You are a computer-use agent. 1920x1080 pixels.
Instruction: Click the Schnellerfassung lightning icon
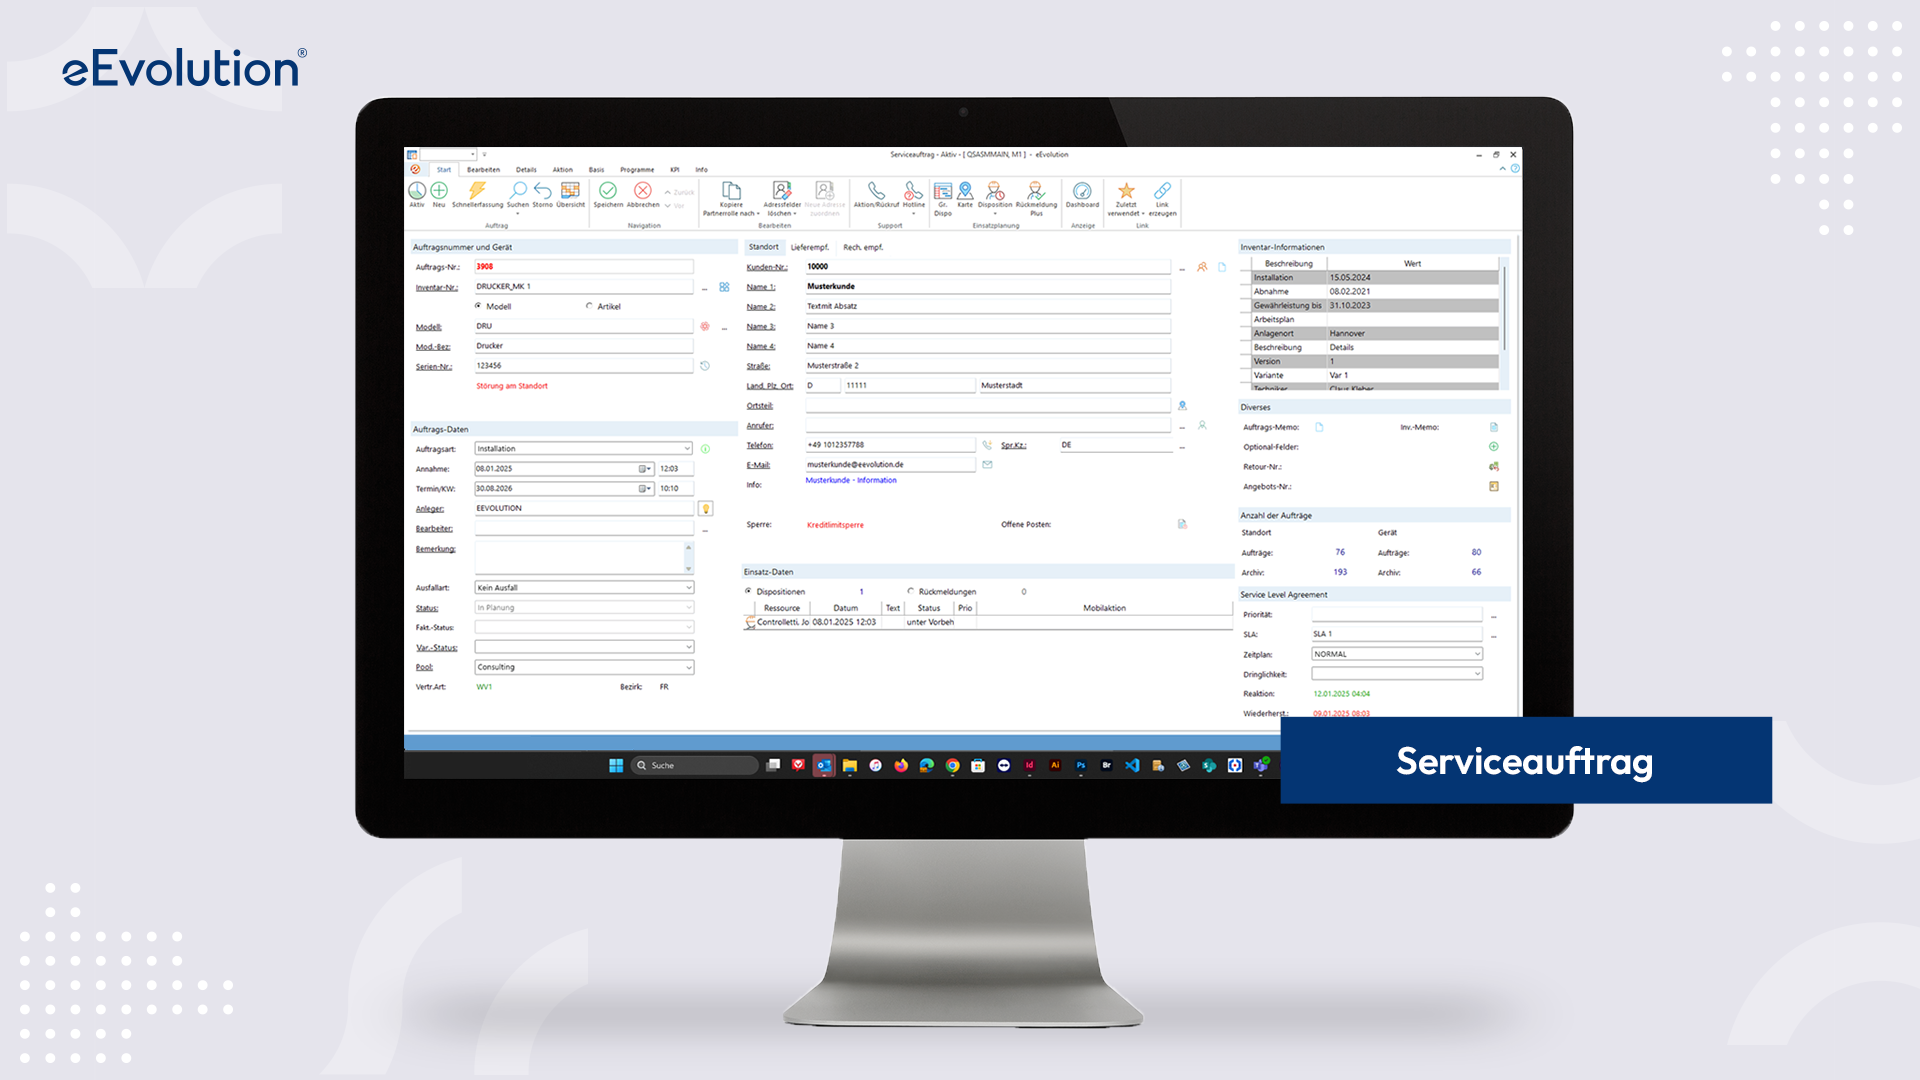(x=477, y=191)
